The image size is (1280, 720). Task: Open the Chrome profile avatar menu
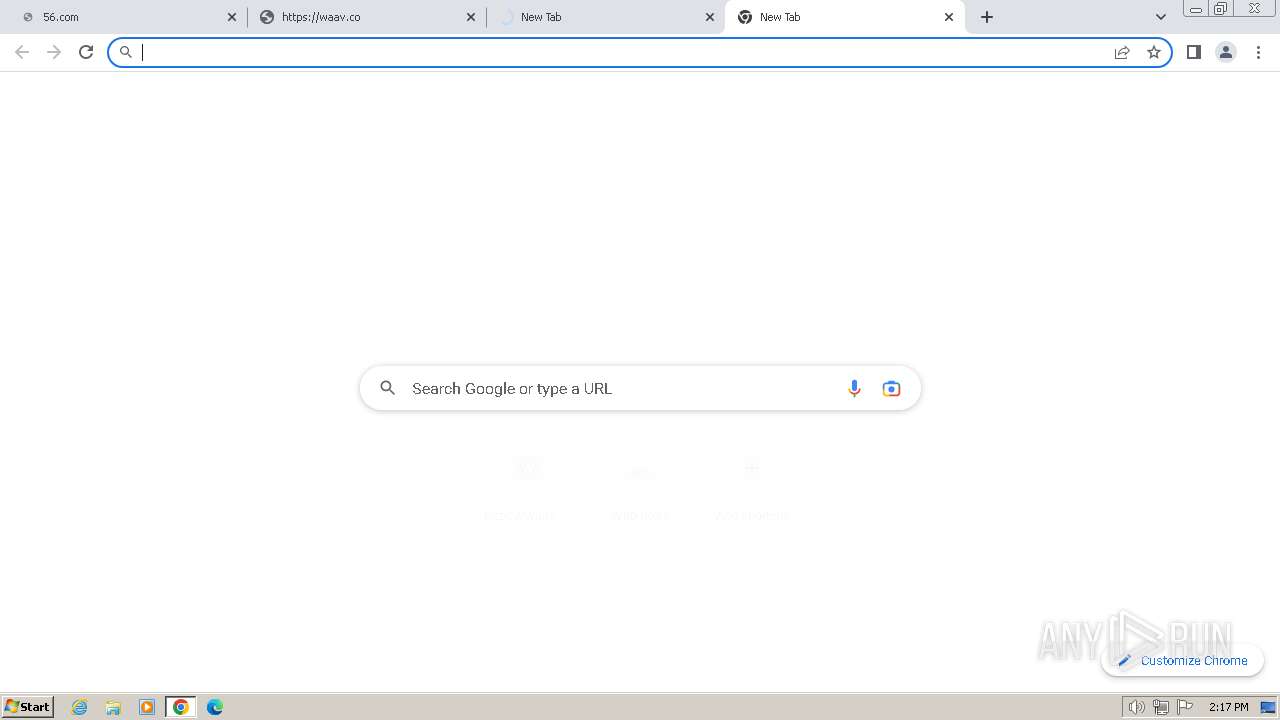(x=1226, y=52)
